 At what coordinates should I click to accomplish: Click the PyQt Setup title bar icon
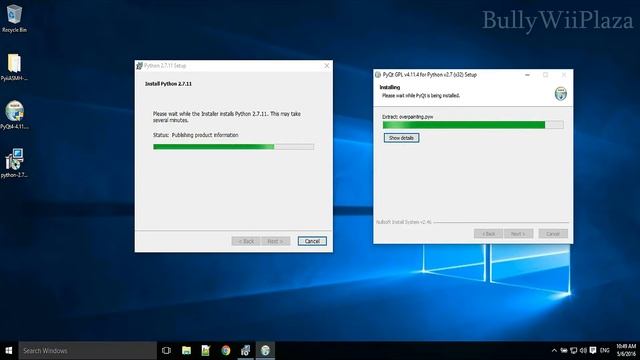[x=378, y=75]
